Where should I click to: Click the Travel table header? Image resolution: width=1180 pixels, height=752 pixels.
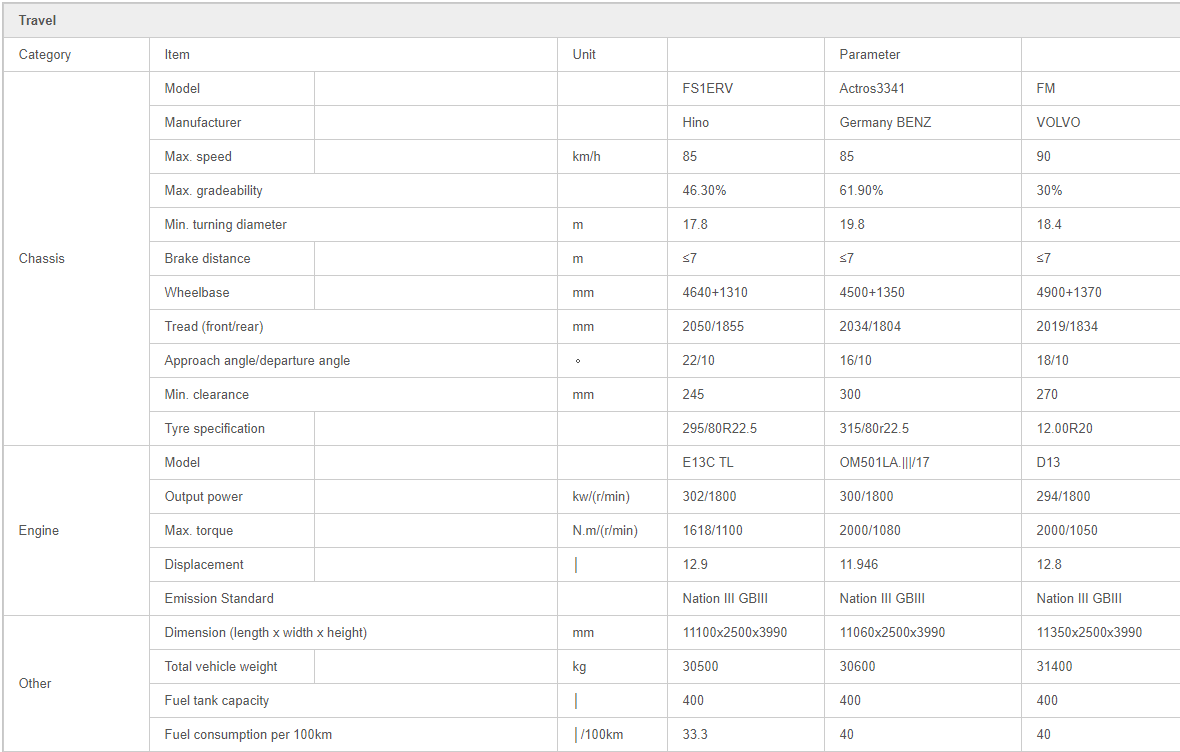click(38, 20)
